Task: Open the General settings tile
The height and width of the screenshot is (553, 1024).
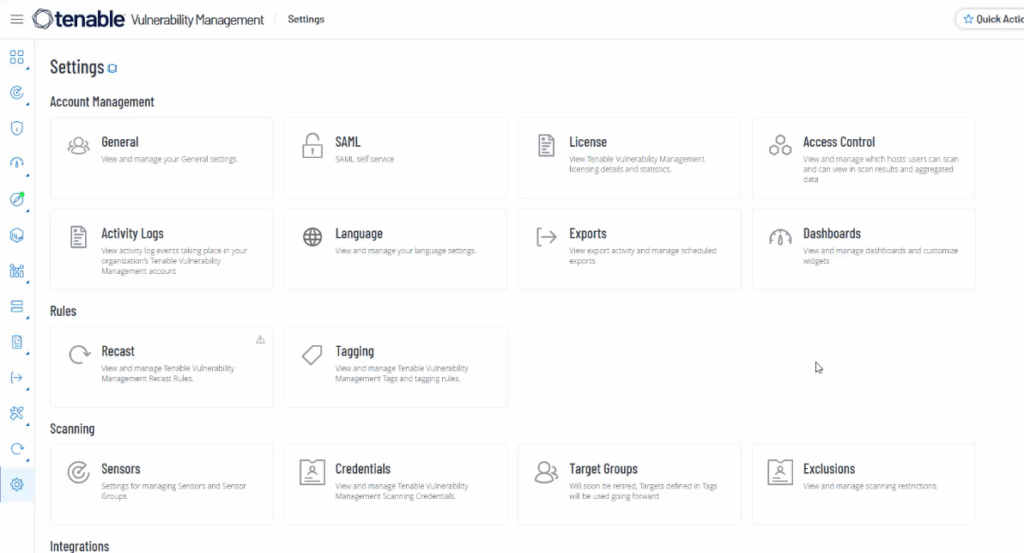Action: (161, 157)
